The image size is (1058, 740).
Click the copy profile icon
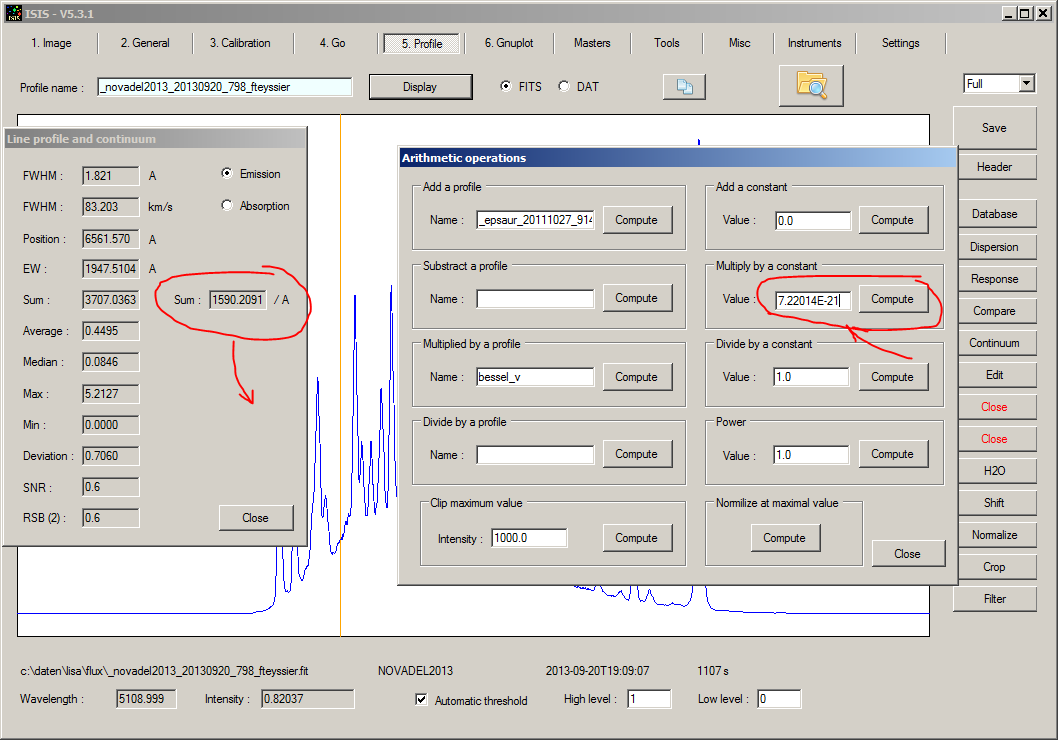coord(684,86)
